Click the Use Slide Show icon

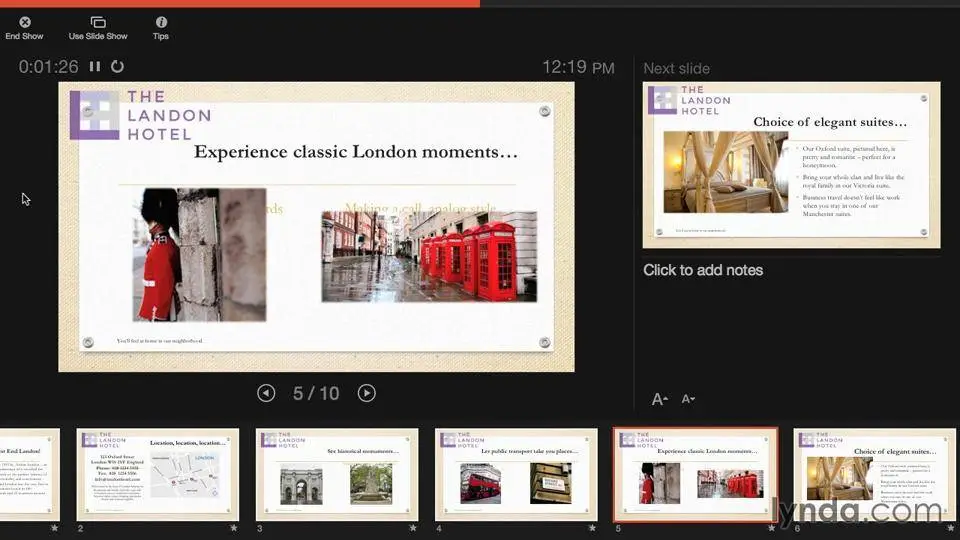pyautogui.click(x=98, y=23)
